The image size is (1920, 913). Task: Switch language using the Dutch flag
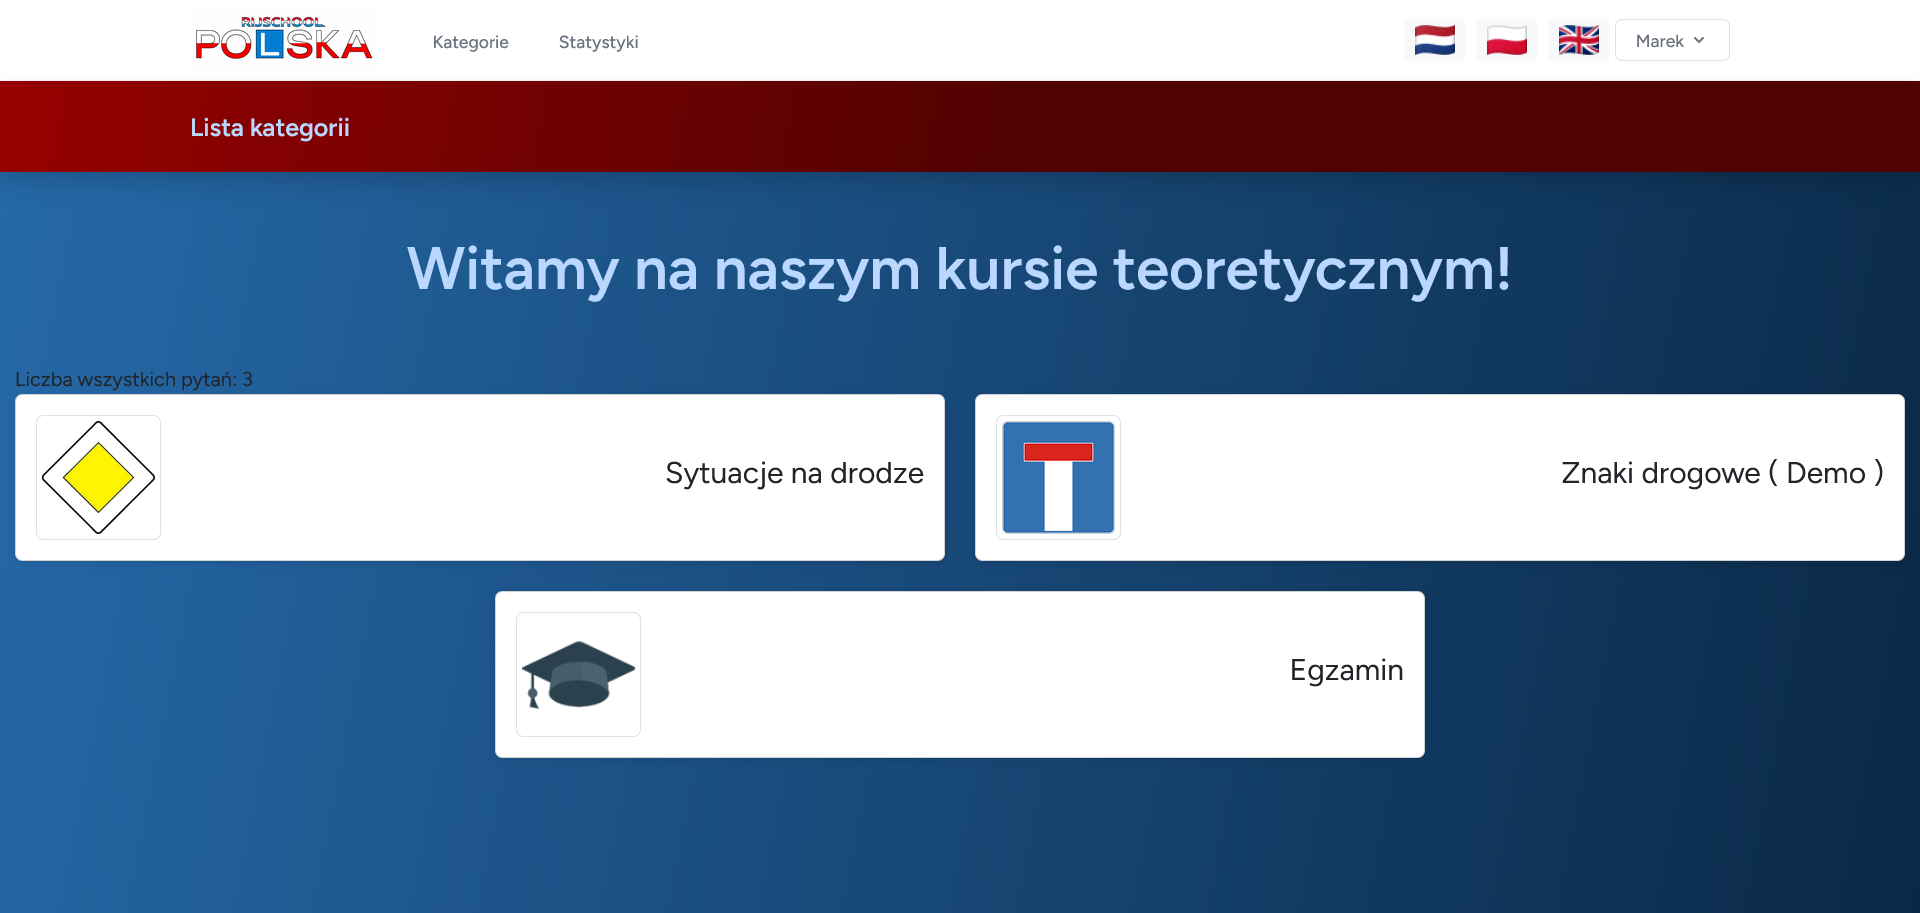(x=1434, y=40)
